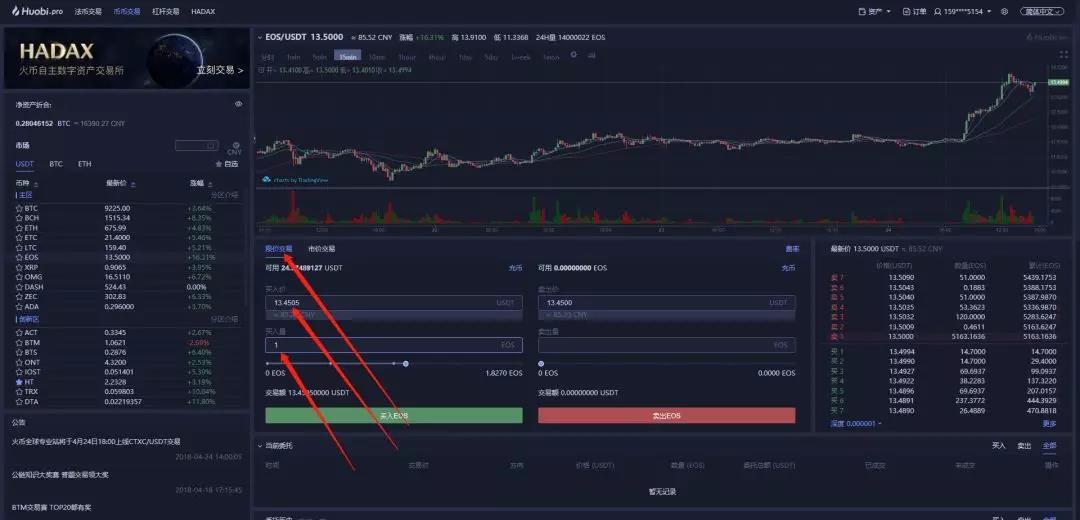Open the Huobi.pro home logo
Screen dimensions: 1080x520
[x=37, y=11]
